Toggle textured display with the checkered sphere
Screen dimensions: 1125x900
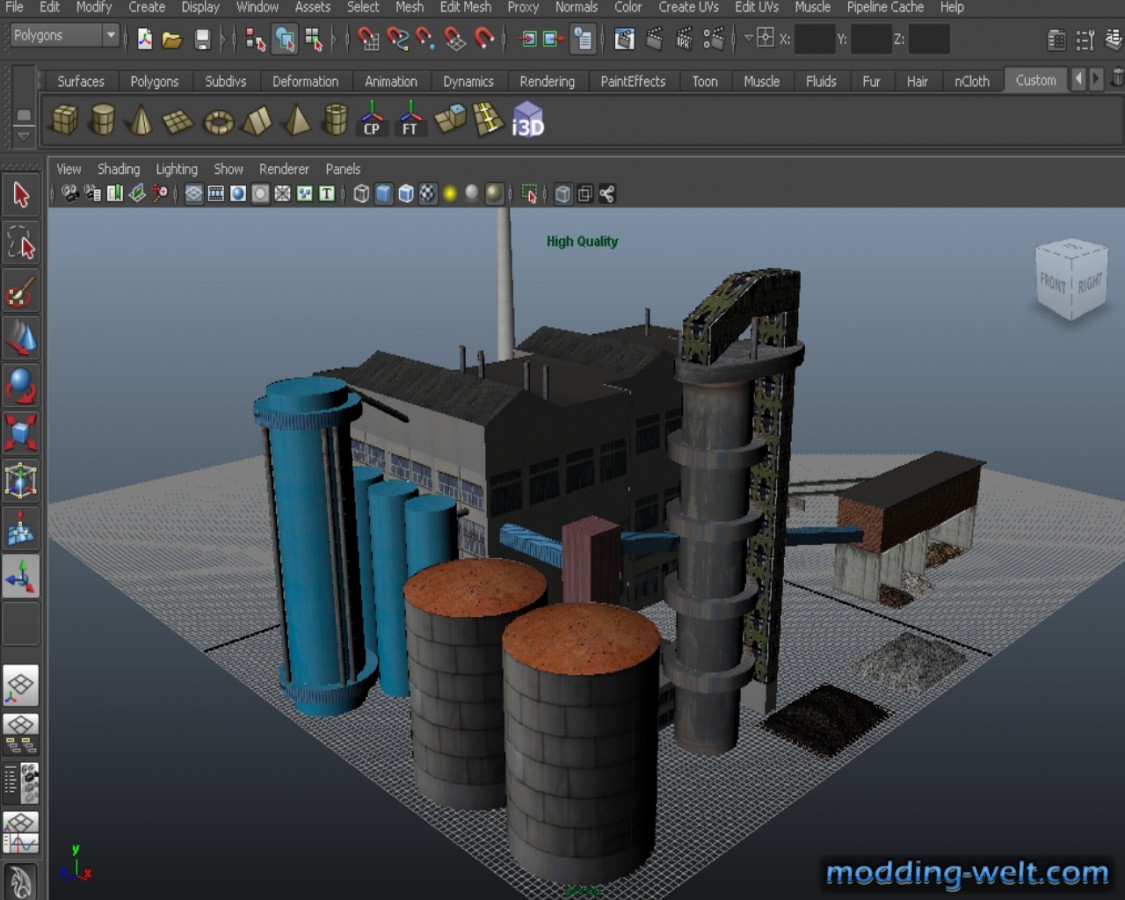(x=428, y=194)
